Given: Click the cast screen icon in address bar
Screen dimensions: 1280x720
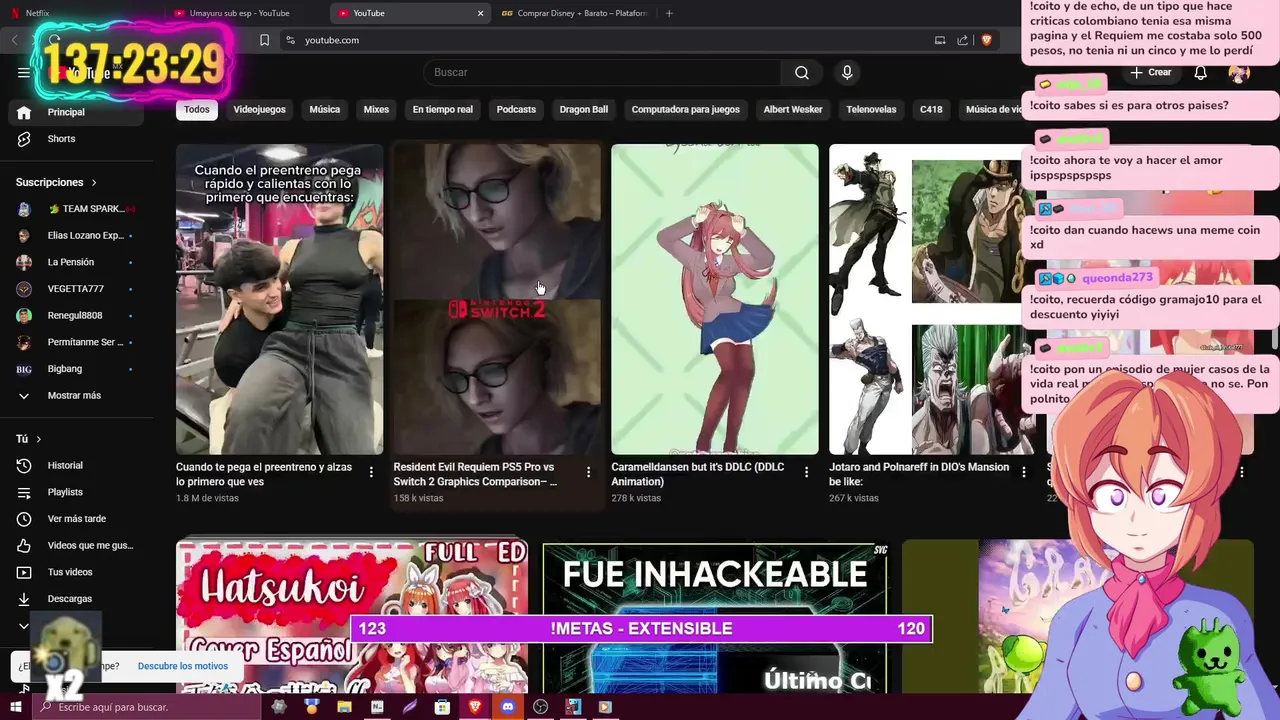Looking at the screenshot, I should click(940, 40).
